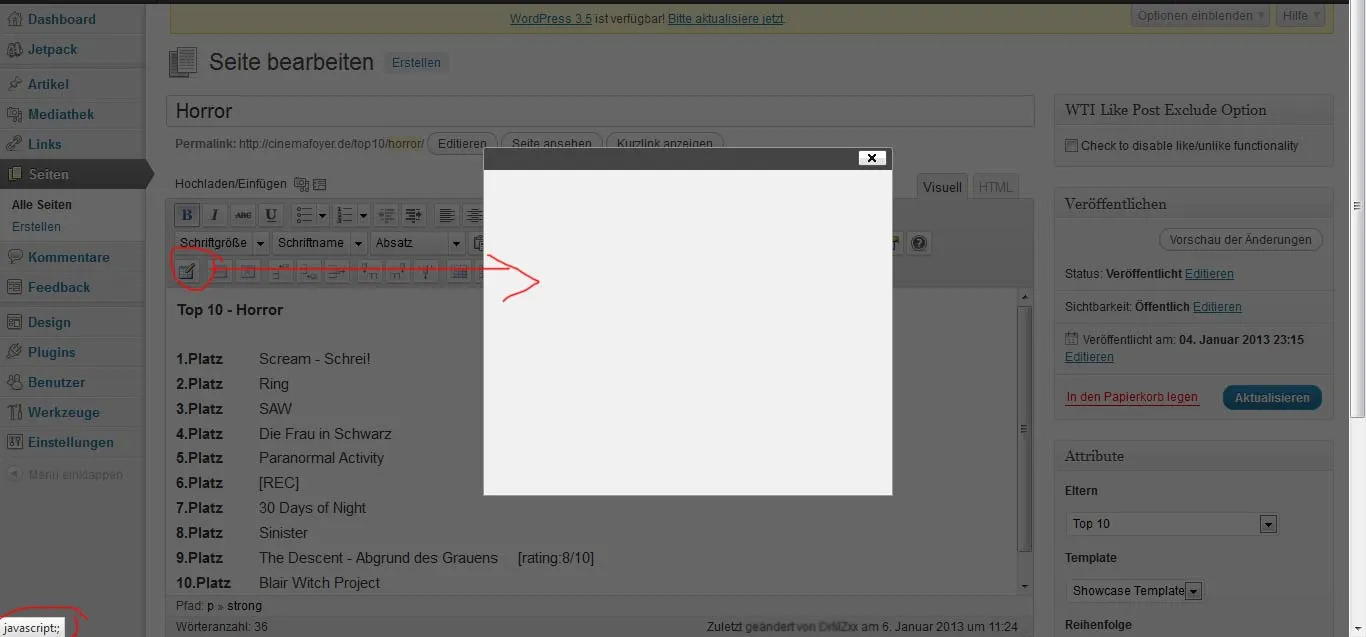1366x637 pixels.
Task: Click 'In den Papierkorb legen' link
Action: 1132,397
